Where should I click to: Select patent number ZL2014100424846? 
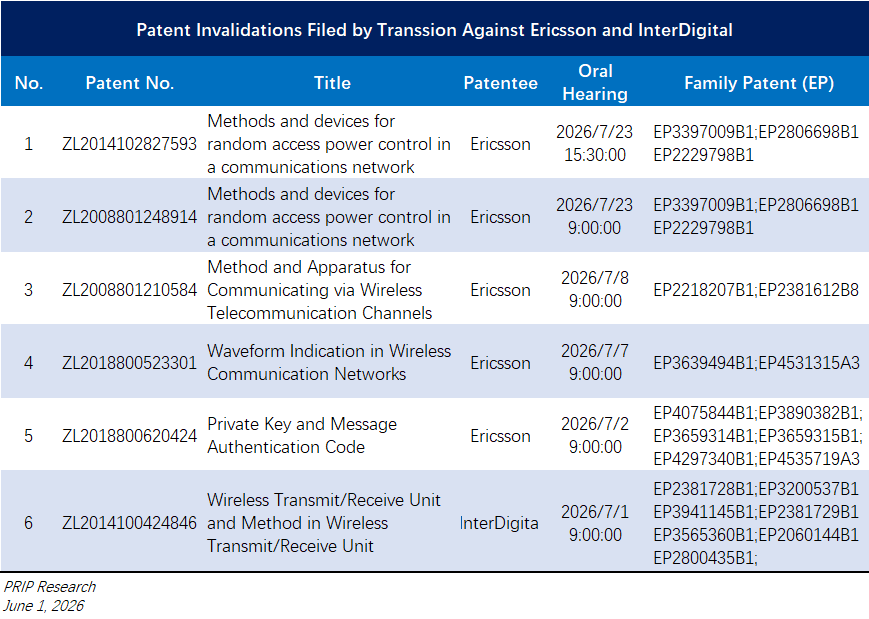pyautogui.click(x=129, y=523)
